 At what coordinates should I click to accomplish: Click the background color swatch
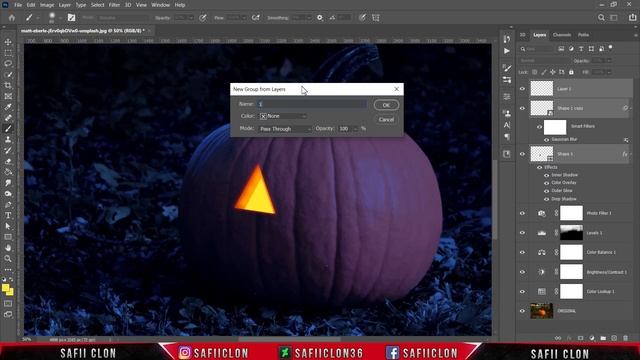10,292
